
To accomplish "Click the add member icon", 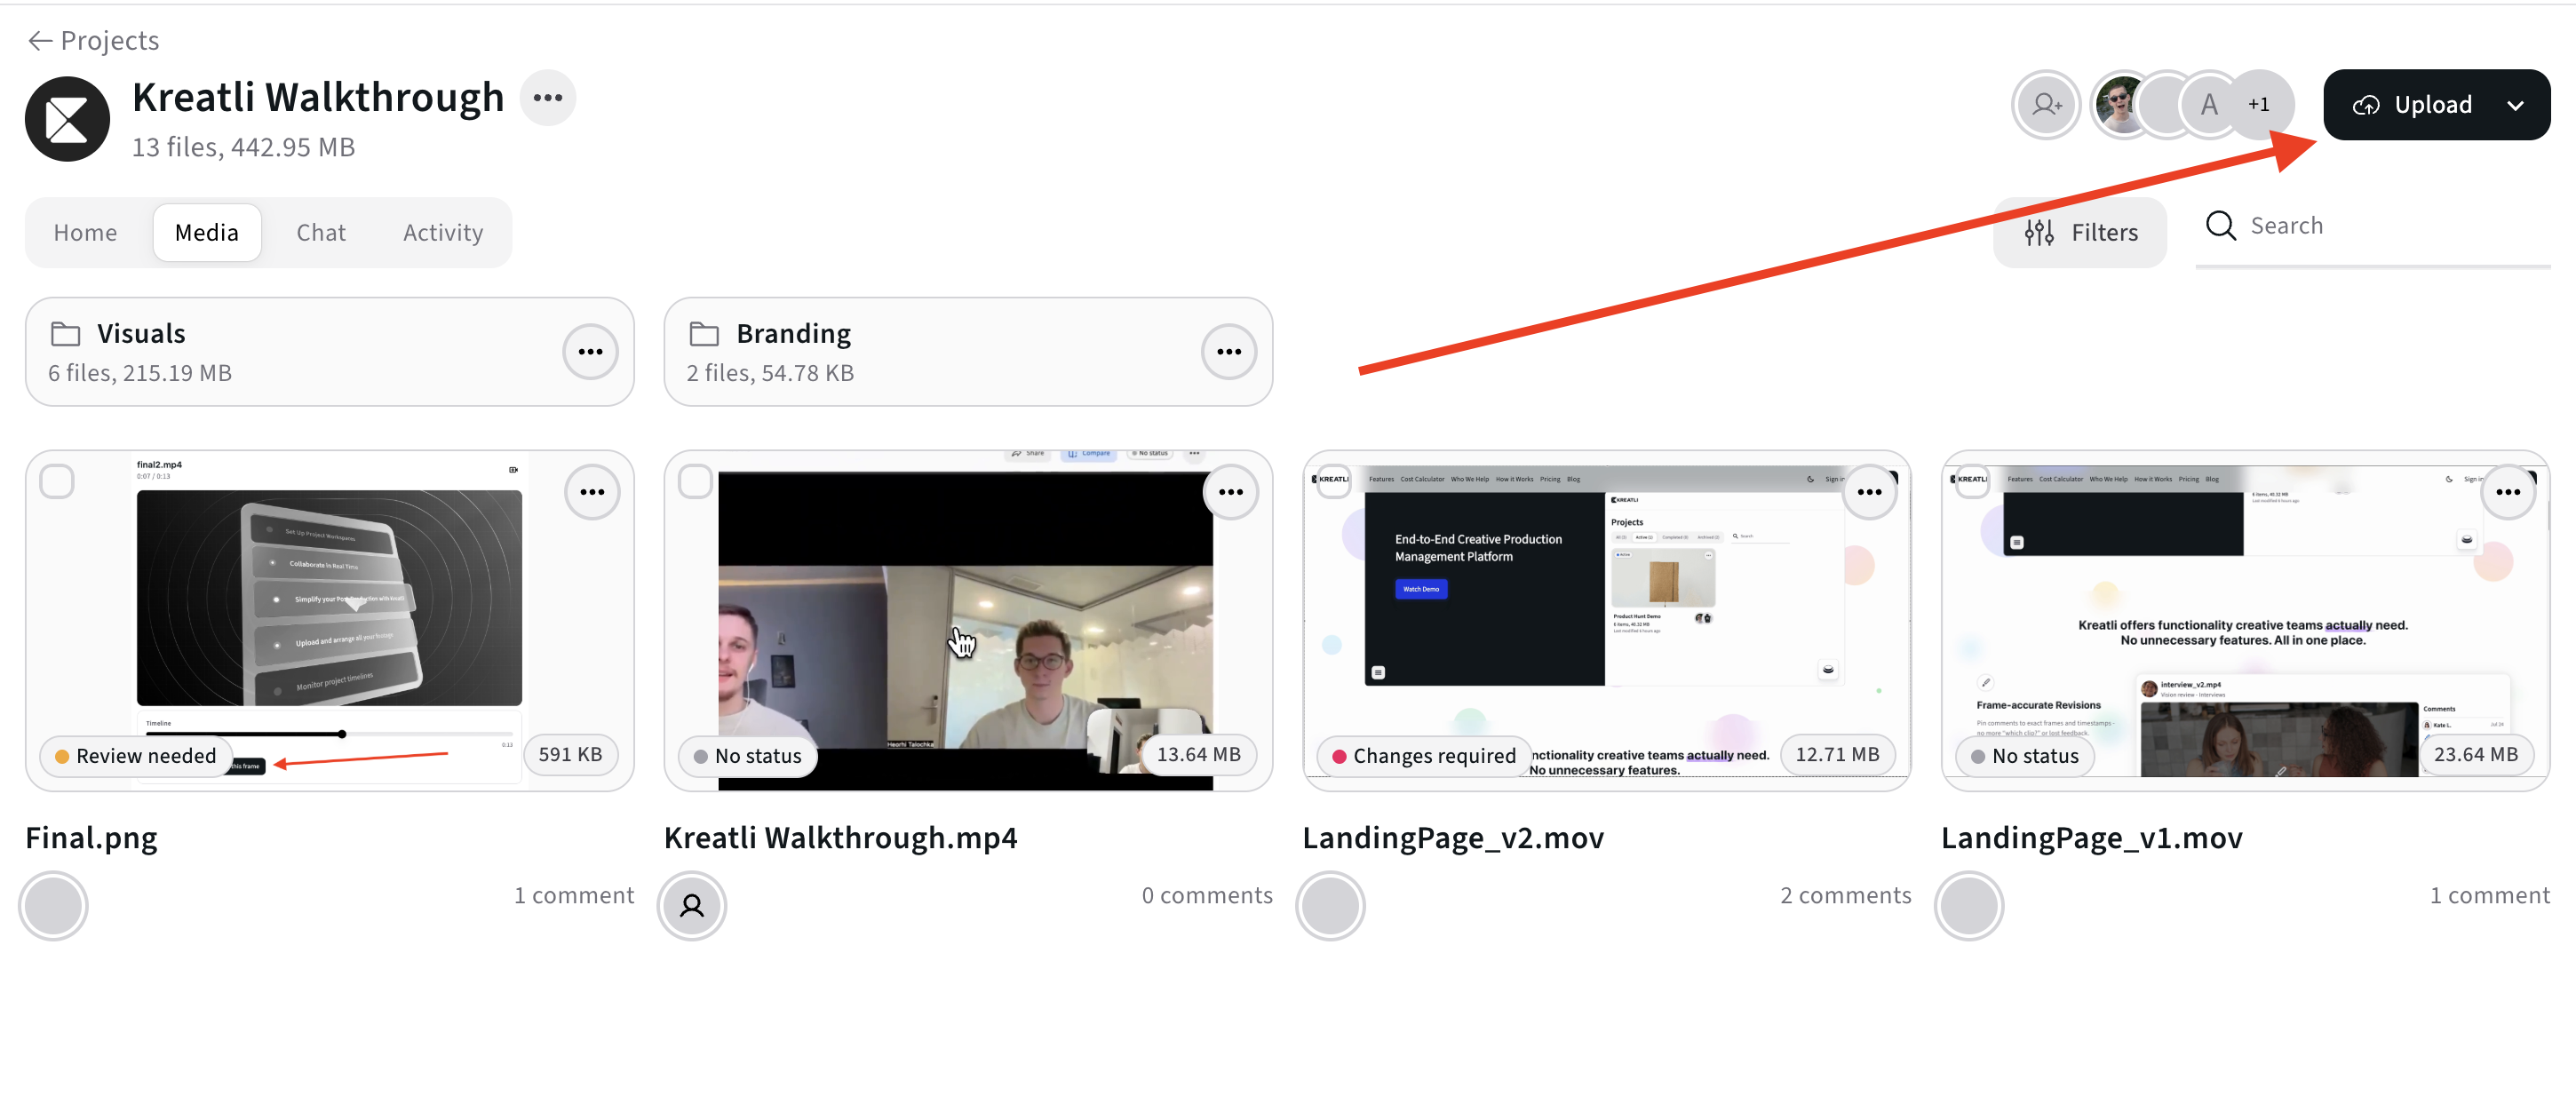I will tap(2045, 104).
